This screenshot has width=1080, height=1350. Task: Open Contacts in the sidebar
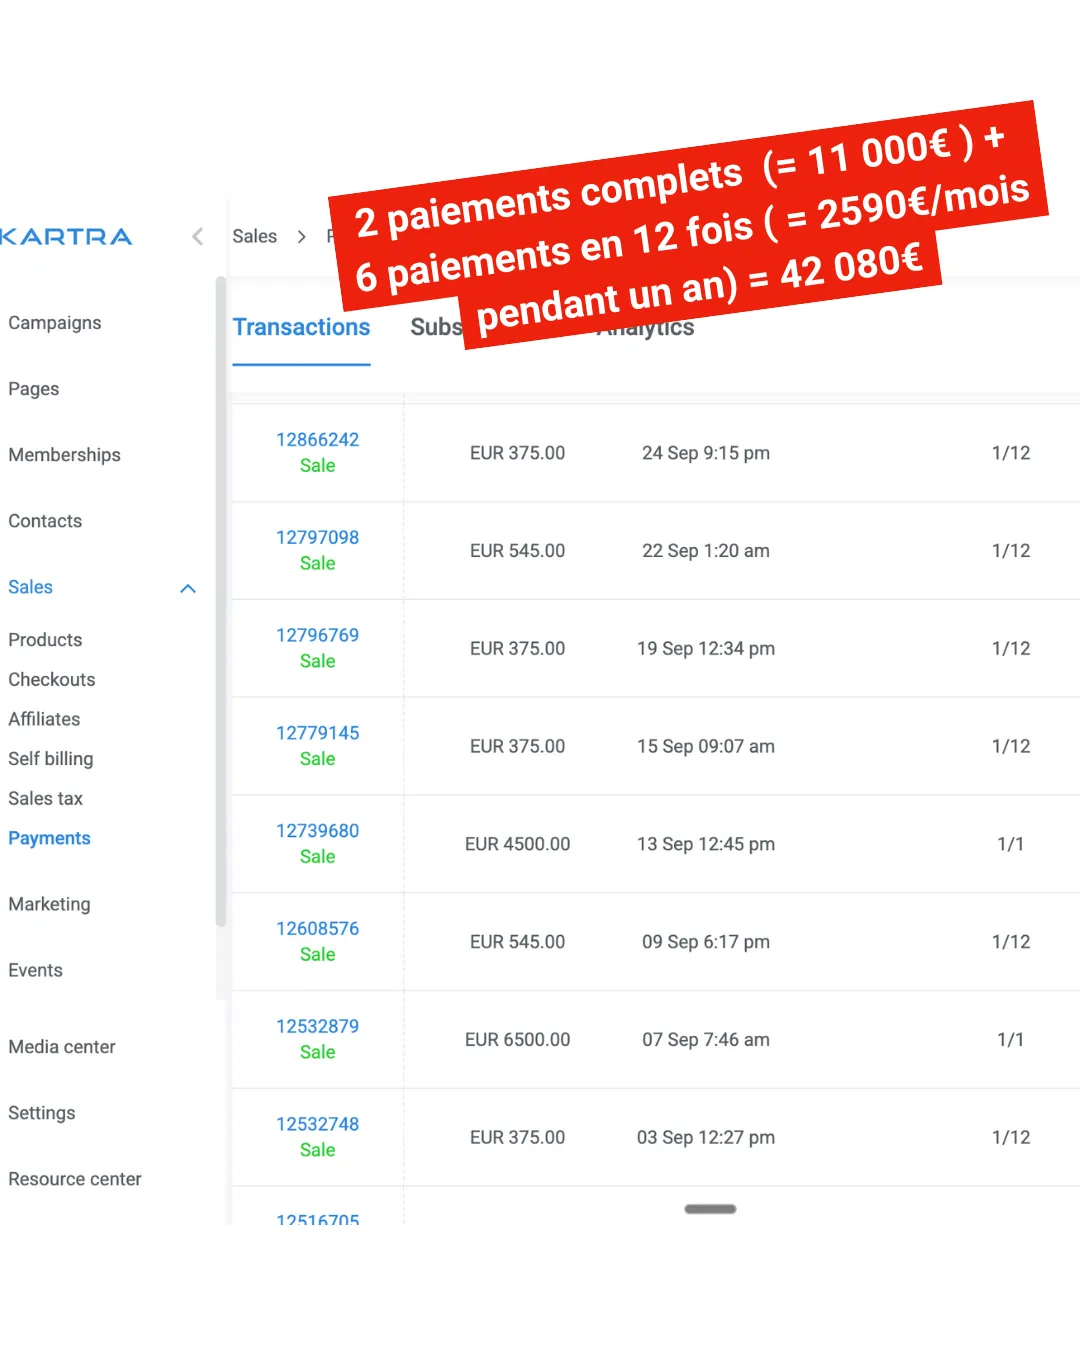pos(45,521)
